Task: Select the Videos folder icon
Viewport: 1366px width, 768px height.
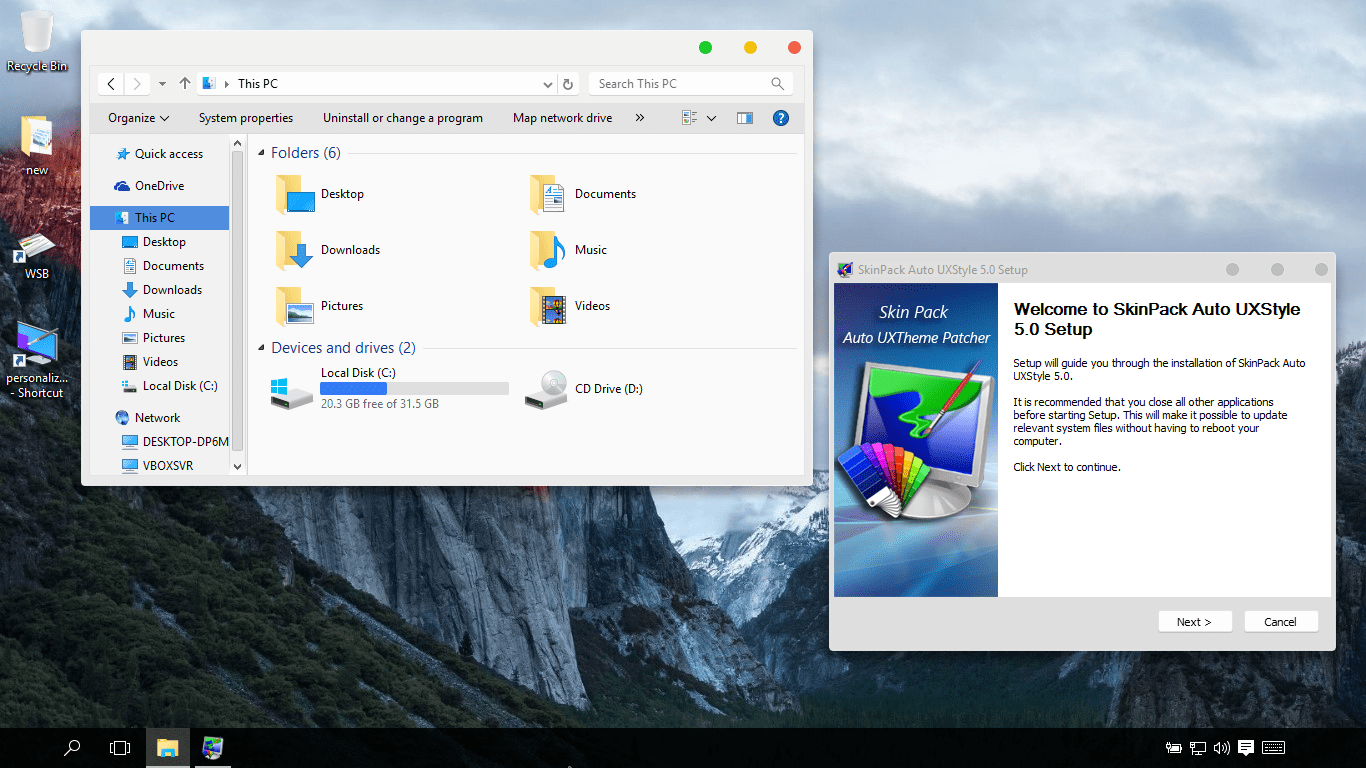Action: 549,307
